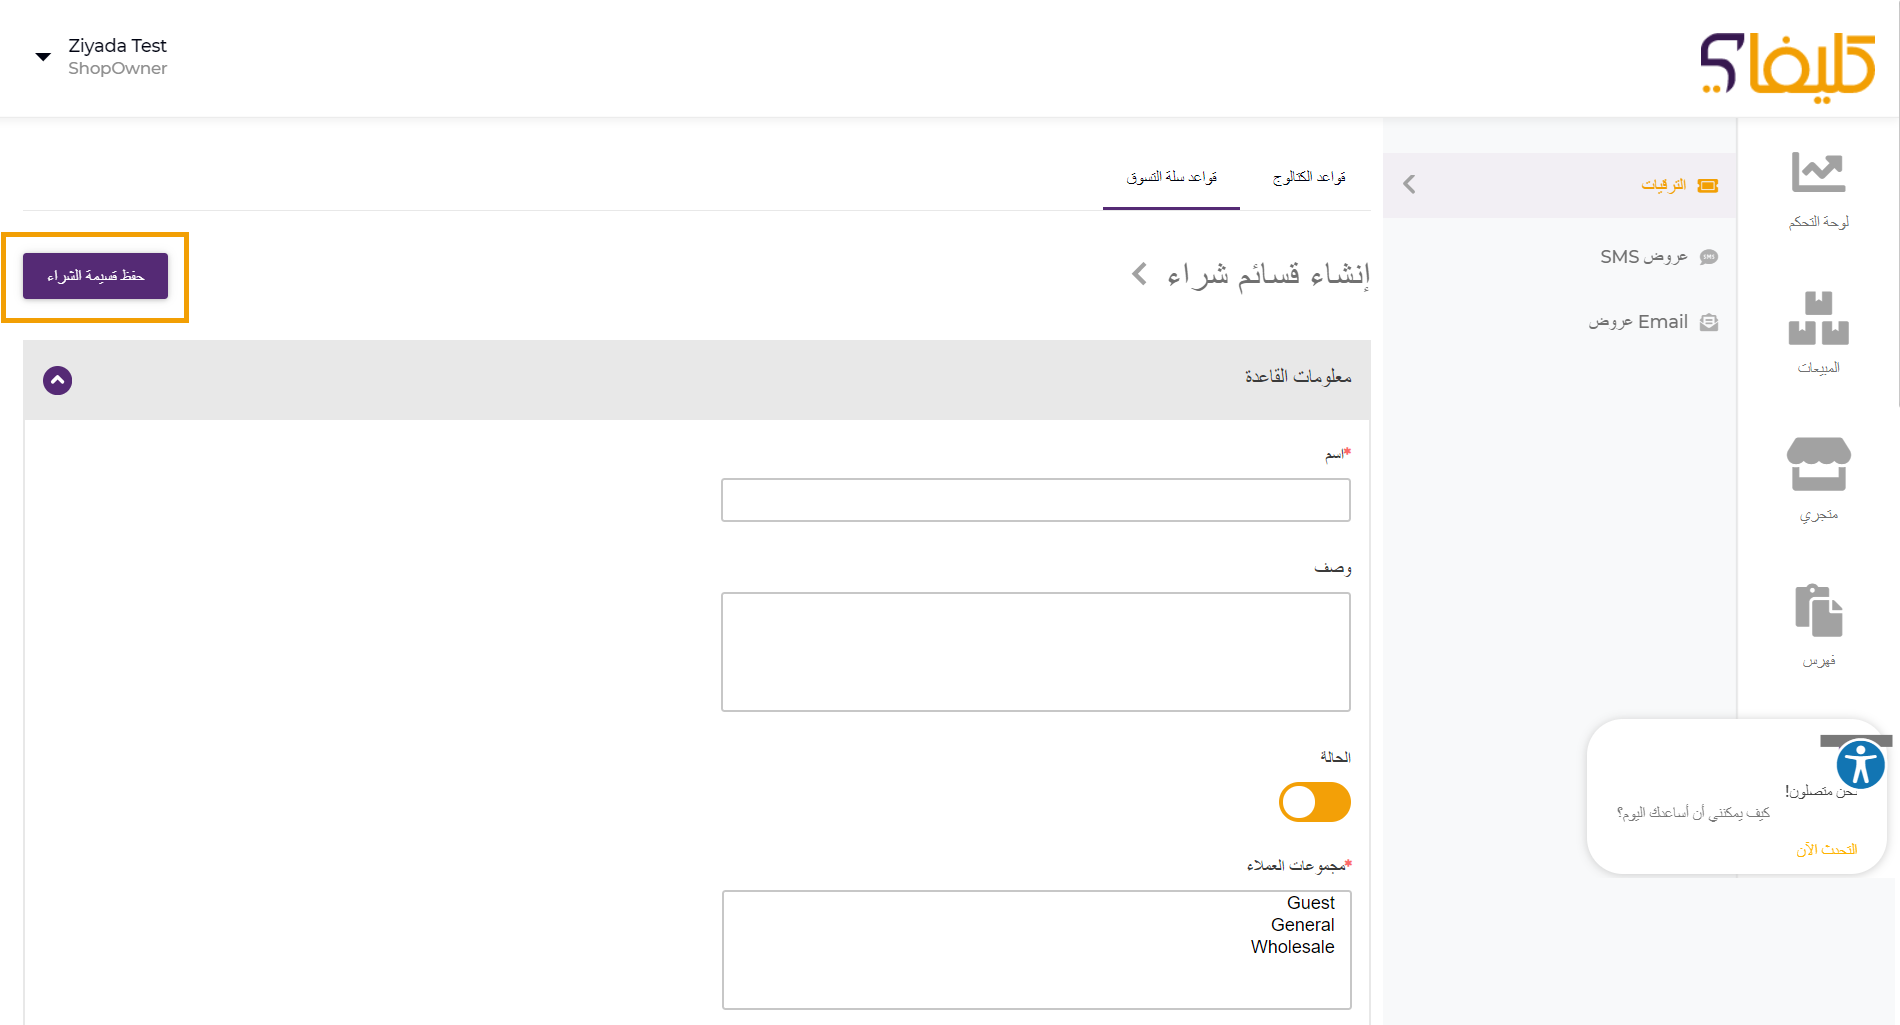Click the rule information section header text
1900x1025 pixels.
click(1298, 376)
